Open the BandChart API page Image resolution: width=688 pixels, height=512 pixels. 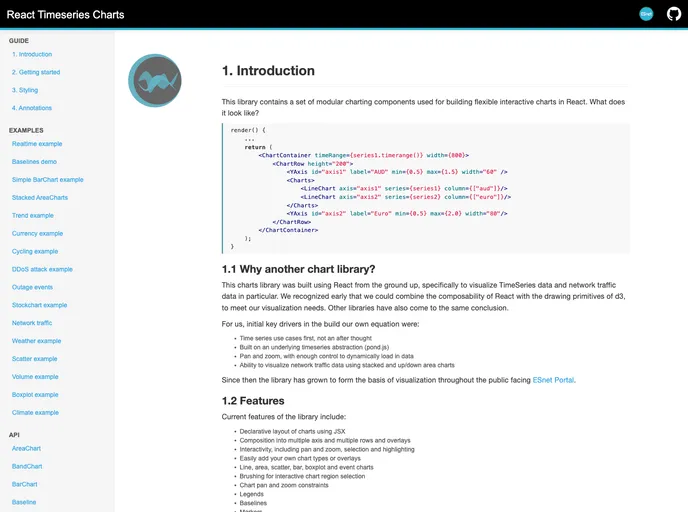pos(27,466)
